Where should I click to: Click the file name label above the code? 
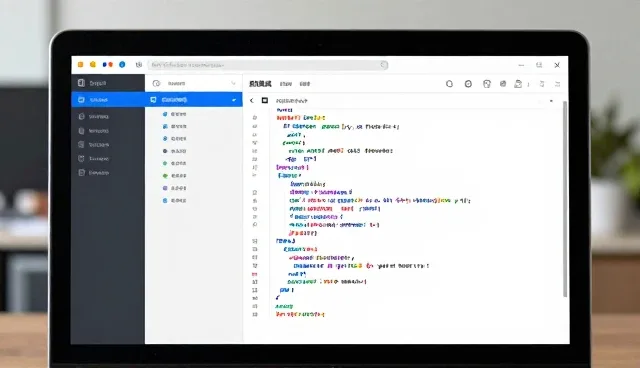291,101
